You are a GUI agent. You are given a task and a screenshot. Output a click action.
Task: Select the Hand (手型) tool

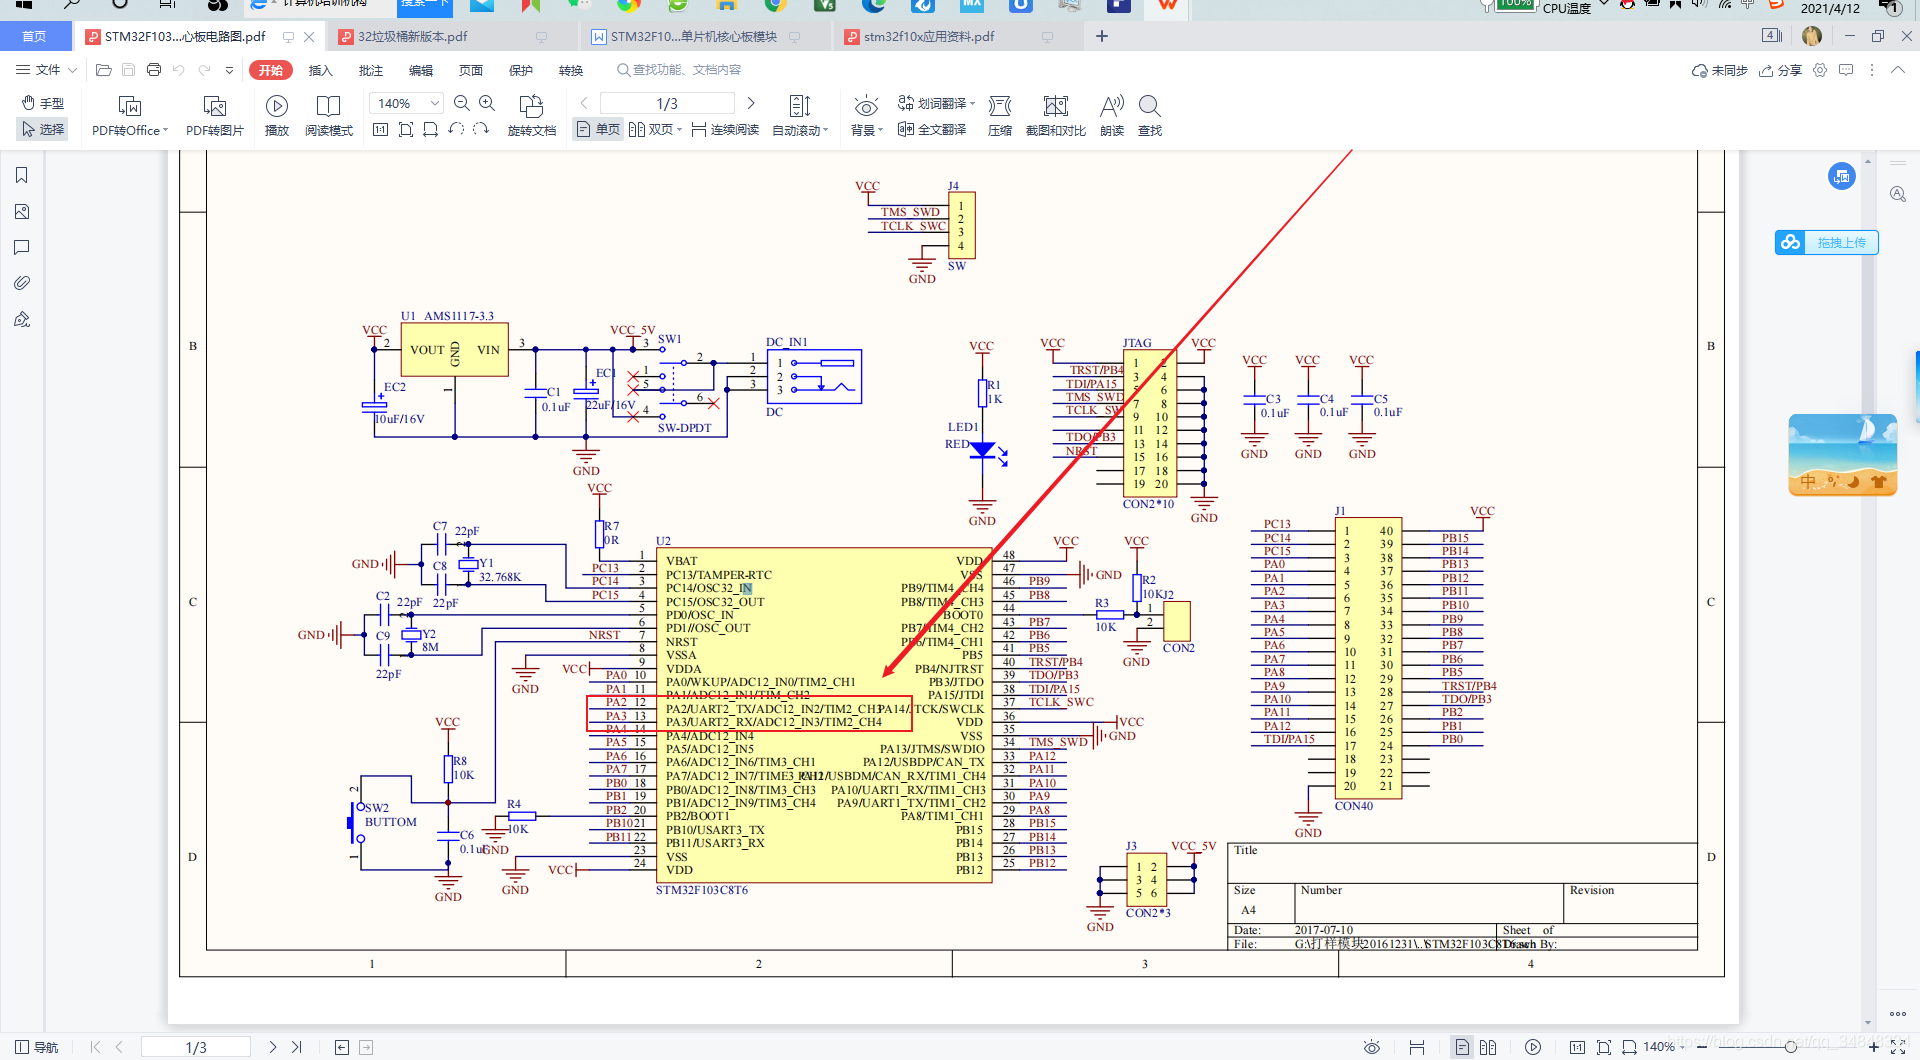pyautogui.click(x=43, y=103)
